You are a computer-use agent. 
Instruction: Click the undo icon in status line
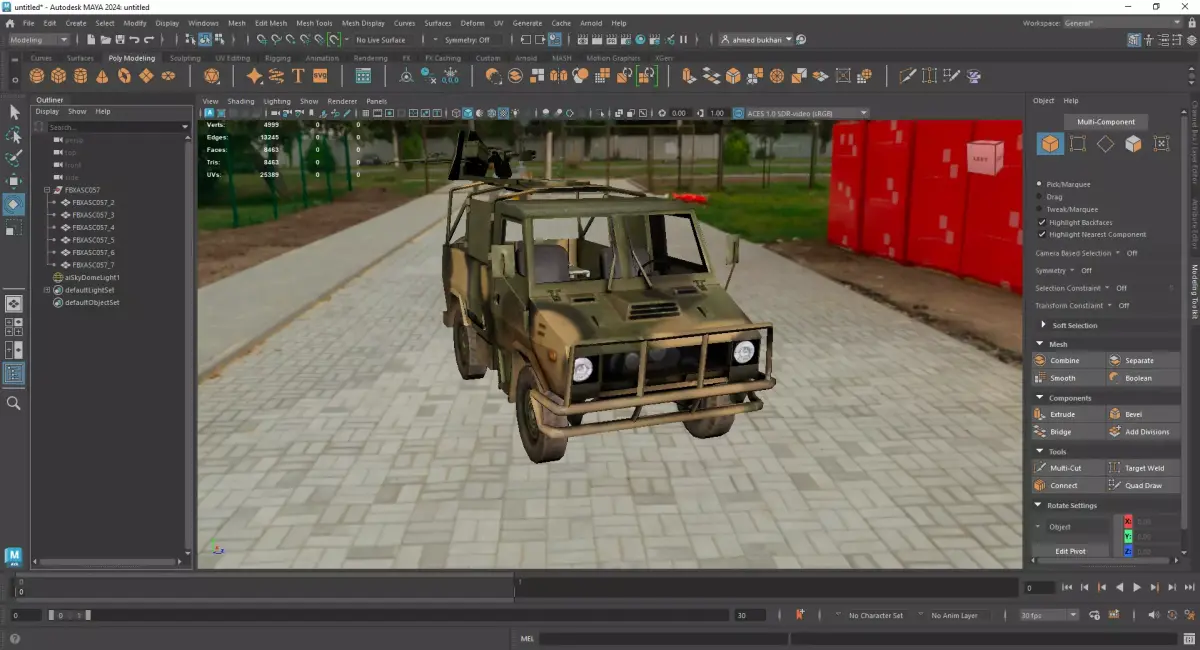pyautogui.click(x=134, y=40)
